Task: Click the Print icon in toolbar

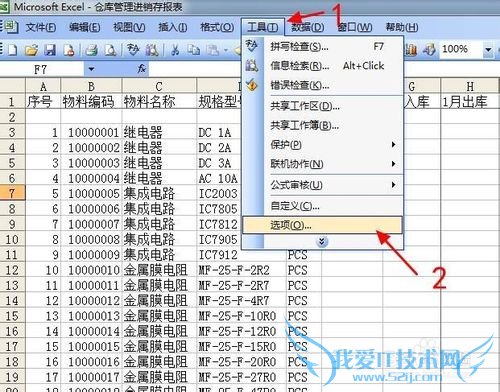Action: click(91, 50)
